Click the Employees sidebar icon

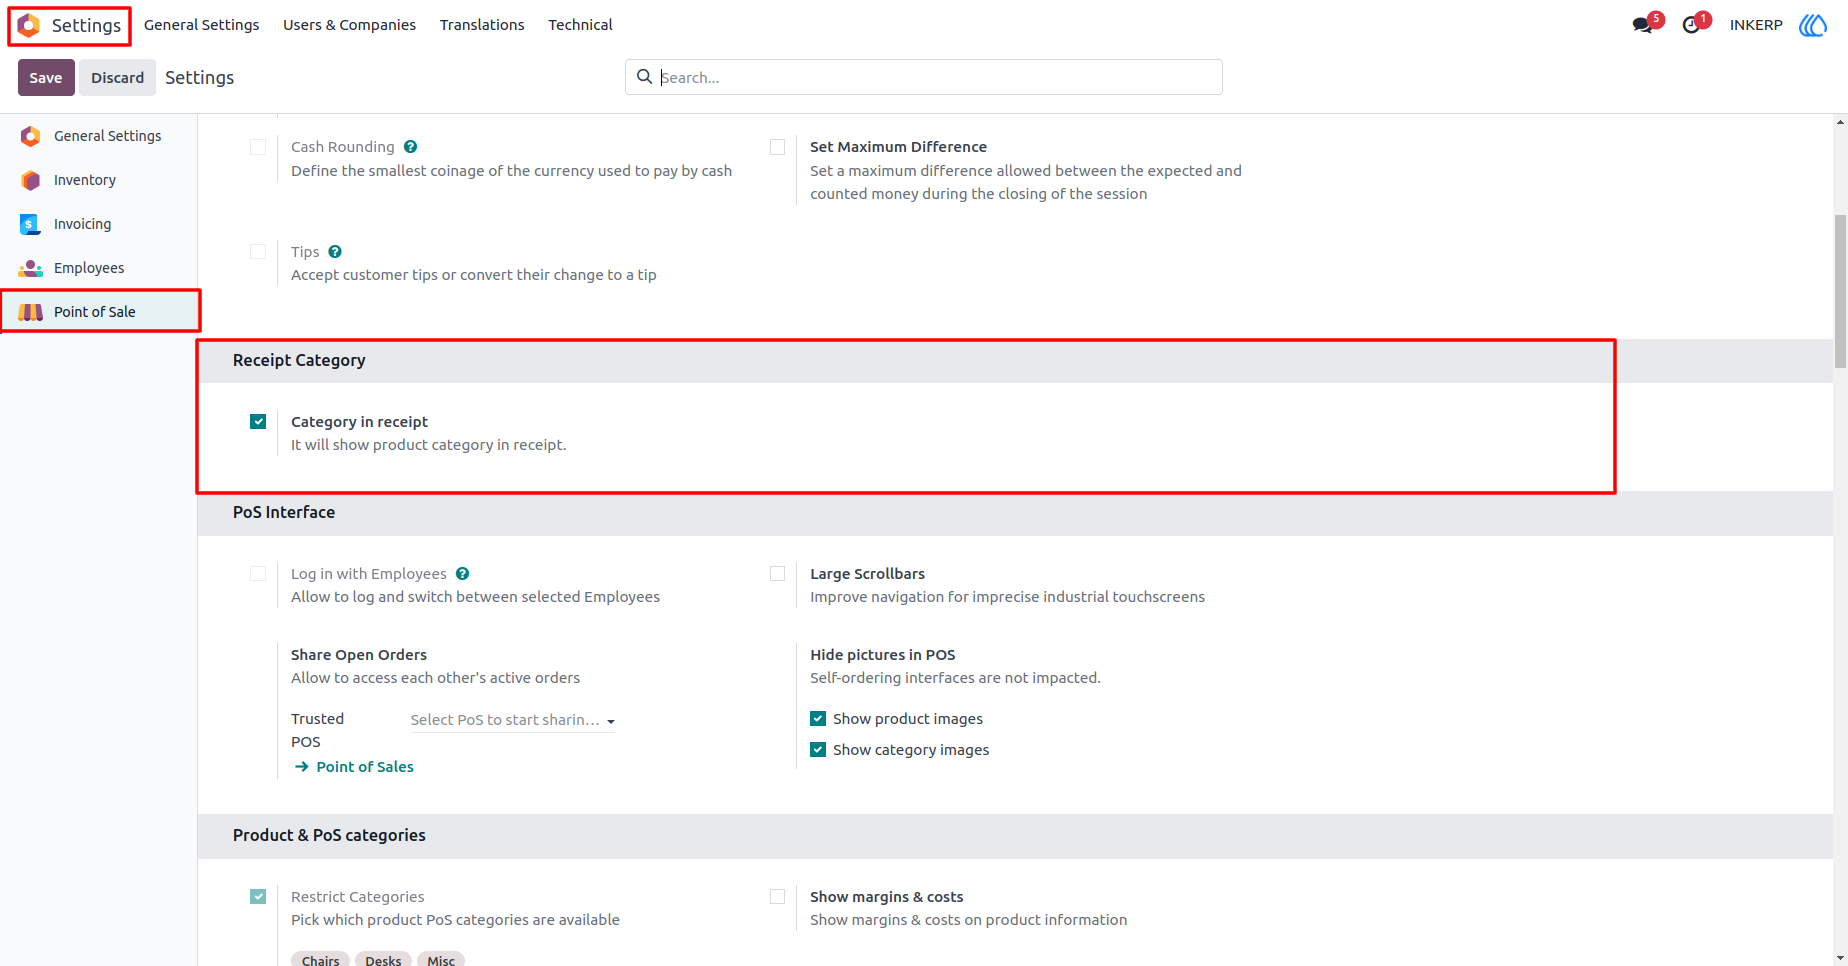pos(31,268)
